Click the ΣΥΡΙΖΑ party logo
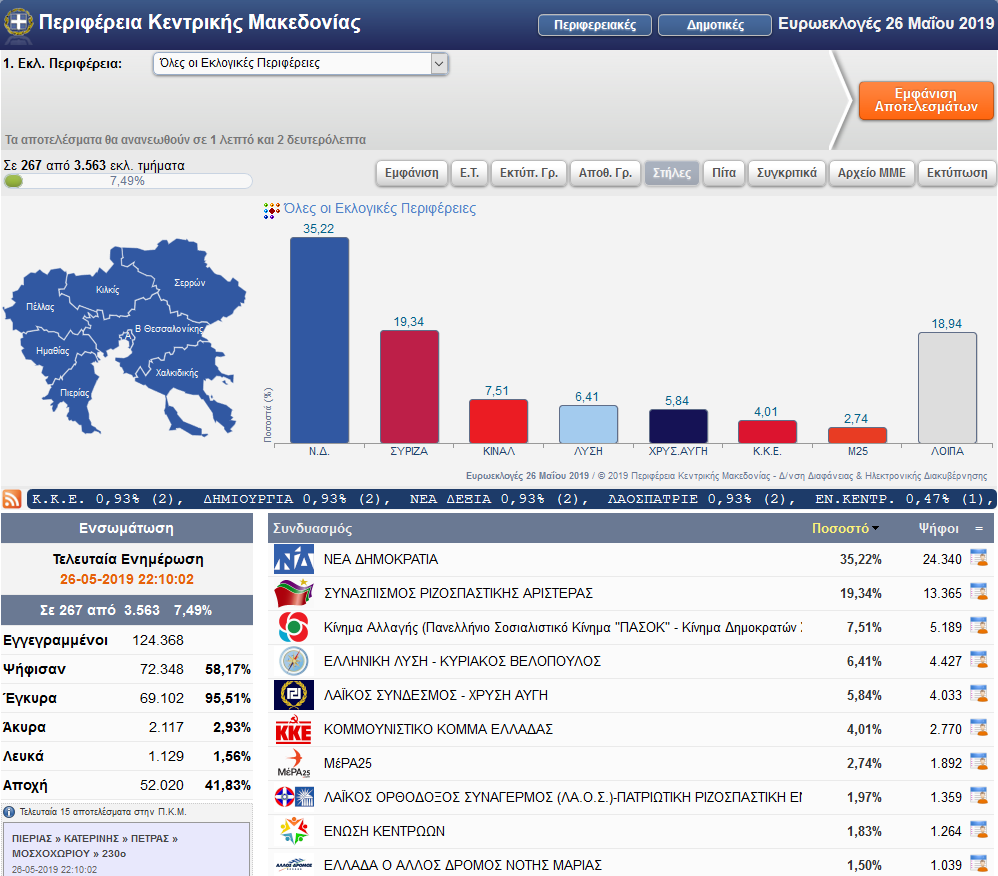This screenshot has height=876, width=998. (x=294, y=593)
